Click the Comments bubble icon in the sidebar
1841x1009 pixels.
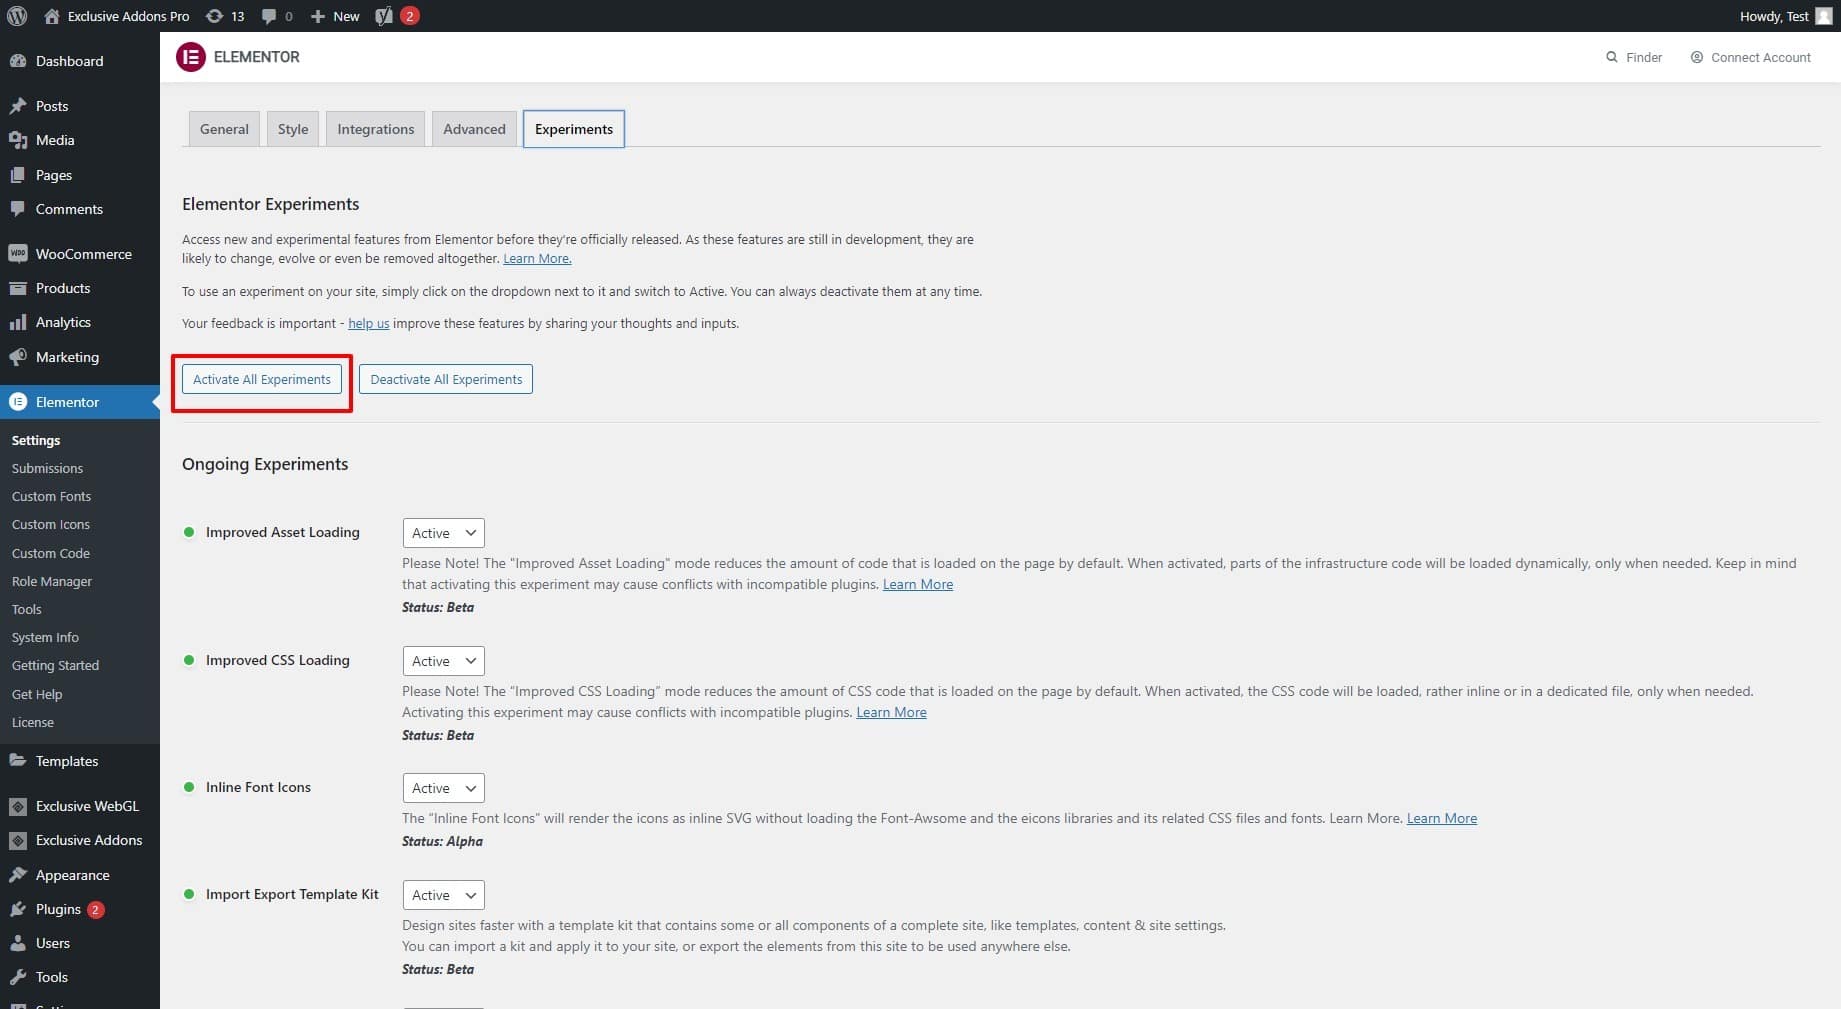point(18,209)
